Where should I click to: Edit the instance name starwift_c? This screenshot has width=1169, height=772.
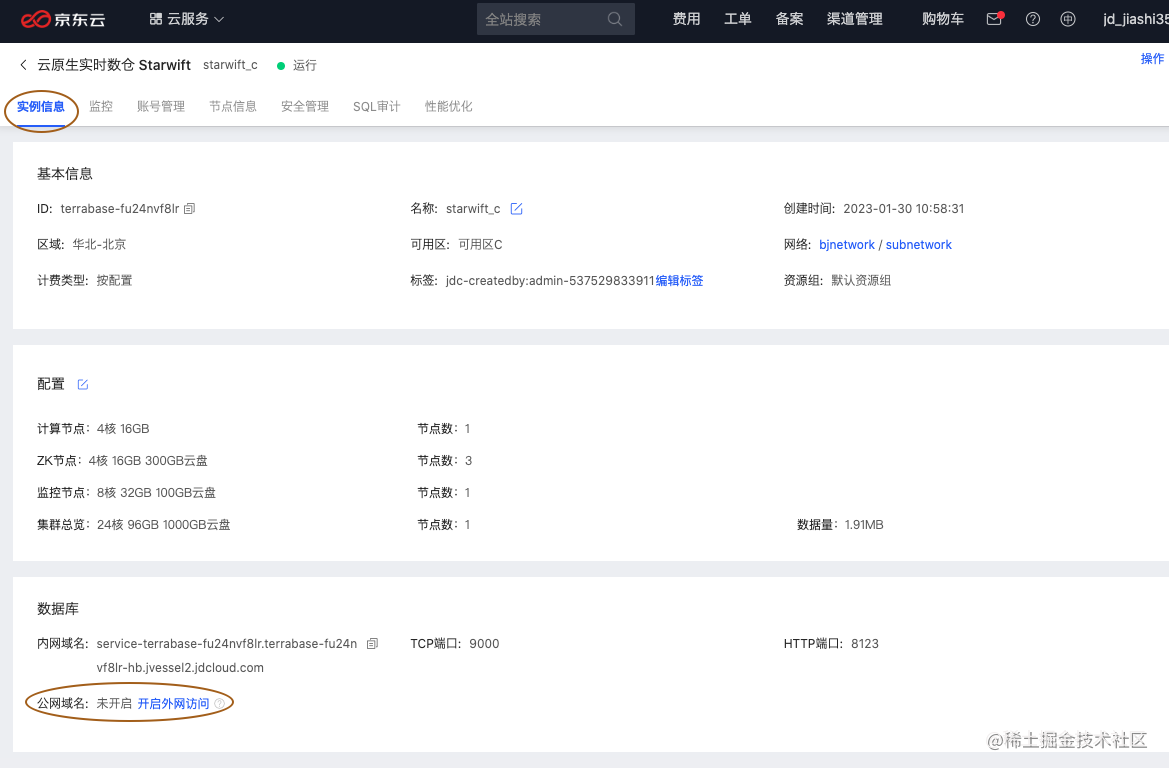pyautogui.click(x=516, y=209)
